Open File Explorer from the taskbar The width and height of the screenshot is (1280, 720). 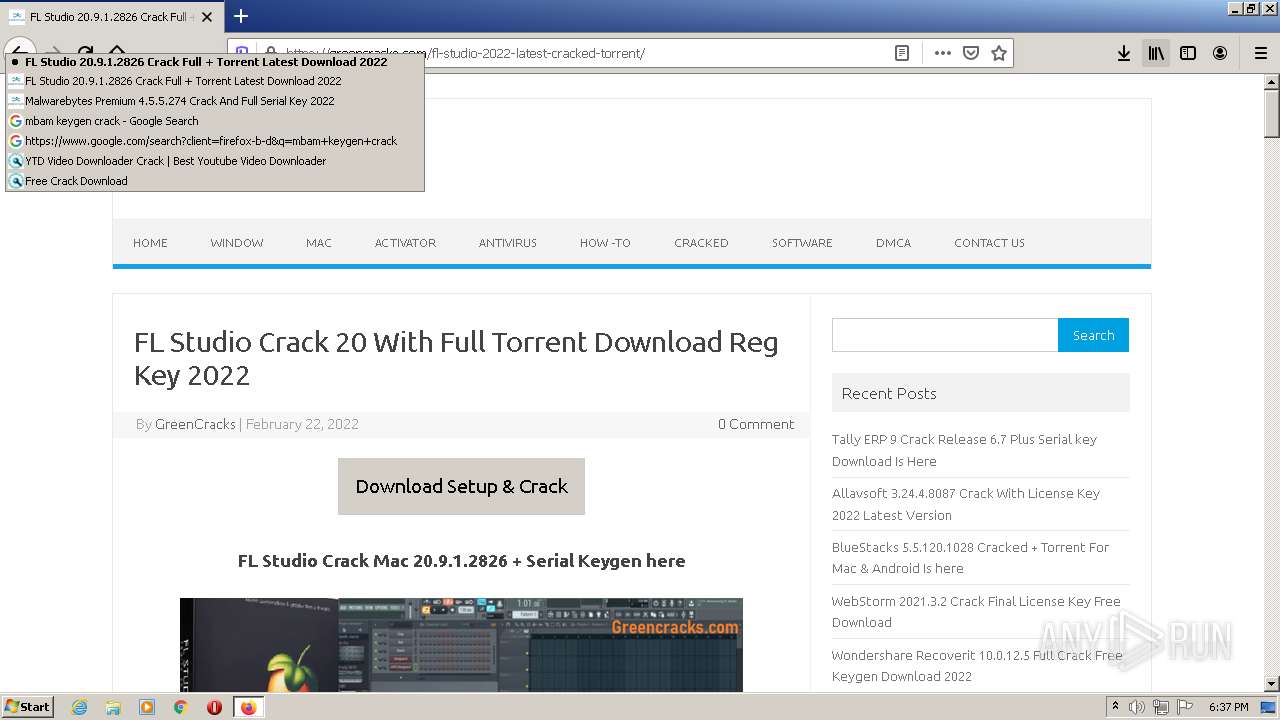[x=113, y=707]
